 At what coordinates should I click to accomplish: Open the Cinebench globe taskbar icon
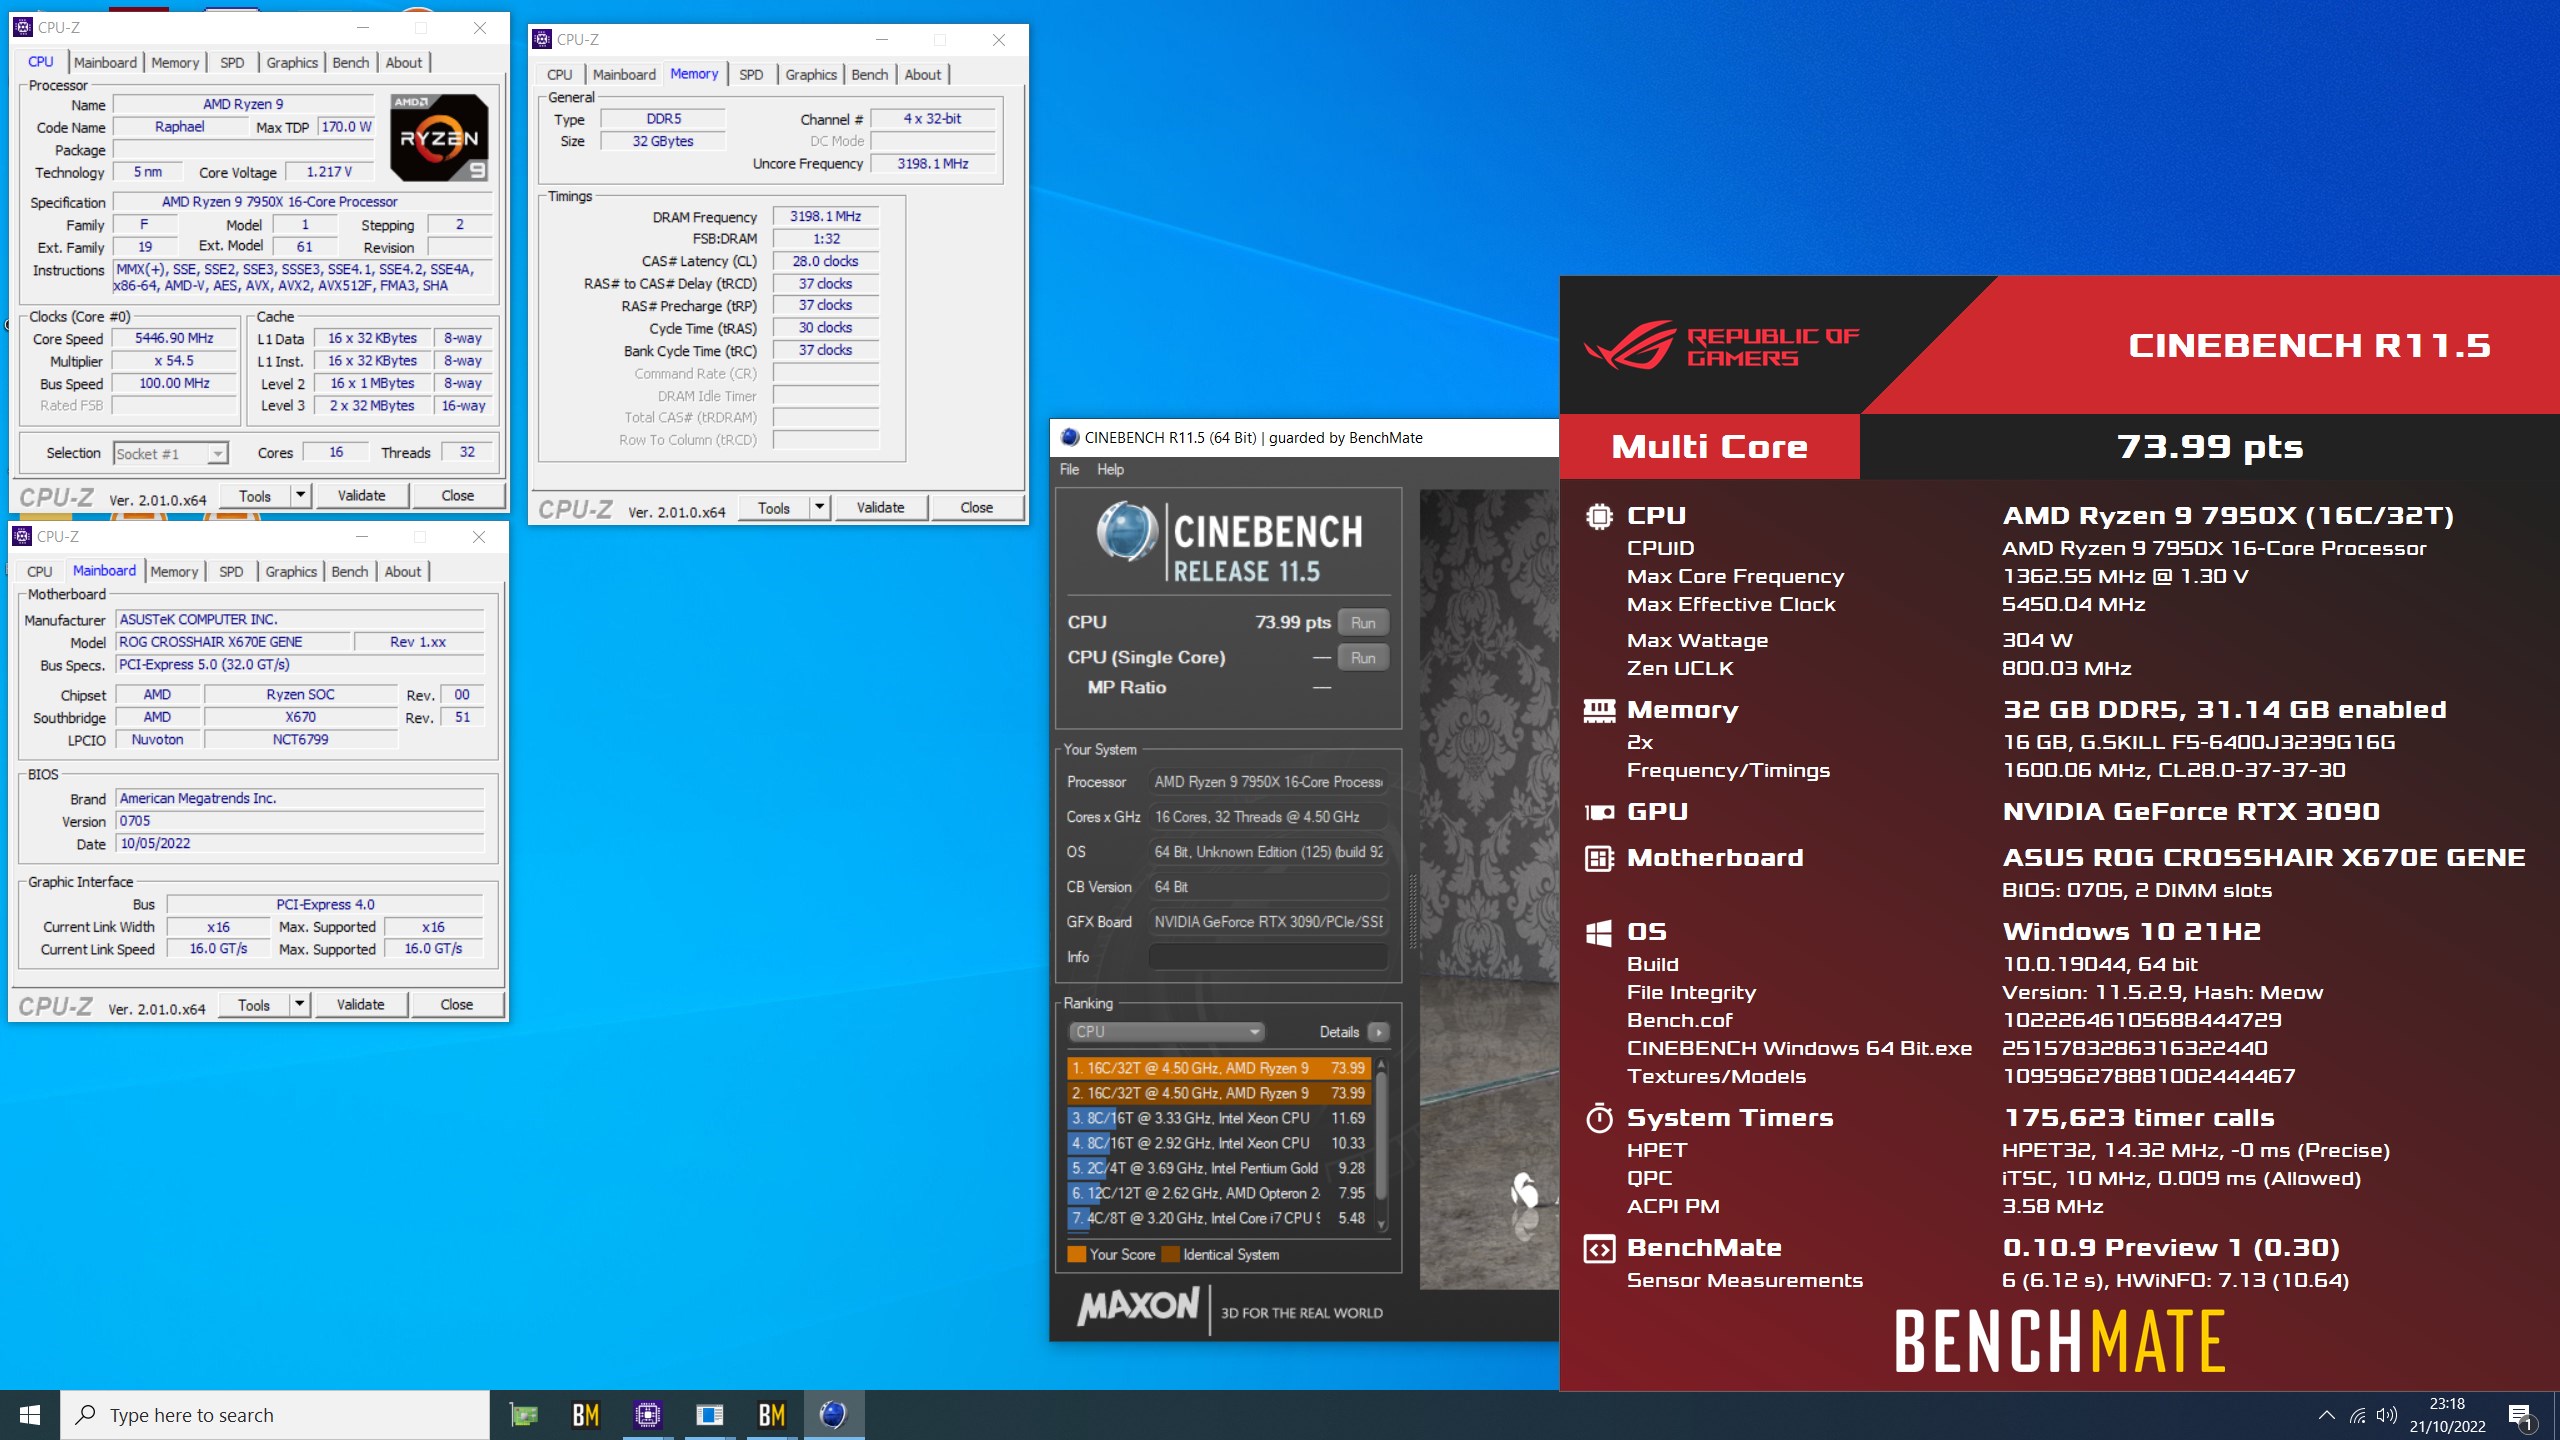(833, 1415)
